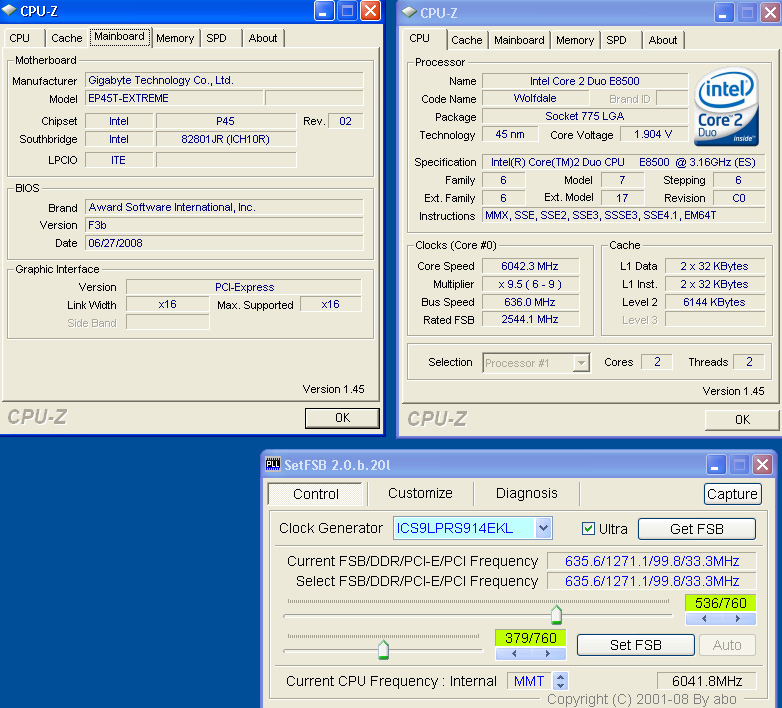The image size is (782, 708).
Task: Click the 536/760 green value box
Action: coord(721,603)
